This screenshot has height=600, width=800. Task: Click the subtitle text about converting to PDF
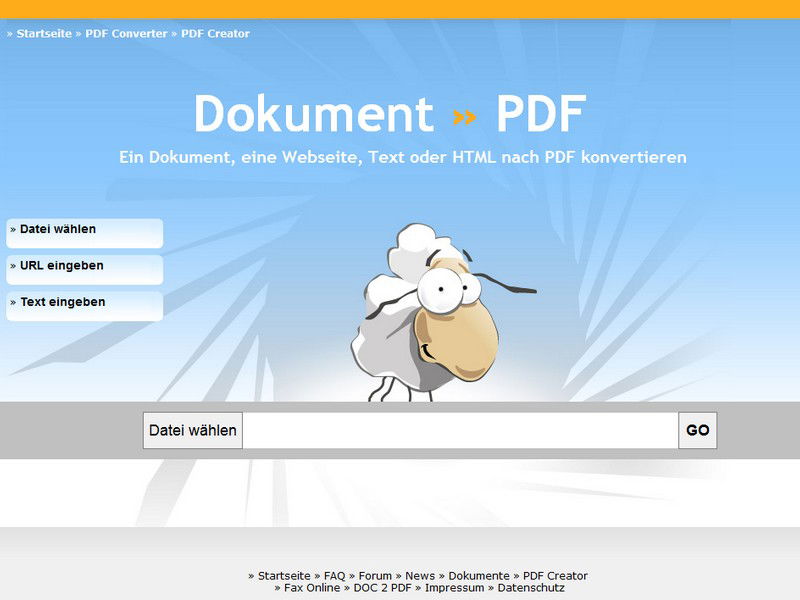point(403,157)
